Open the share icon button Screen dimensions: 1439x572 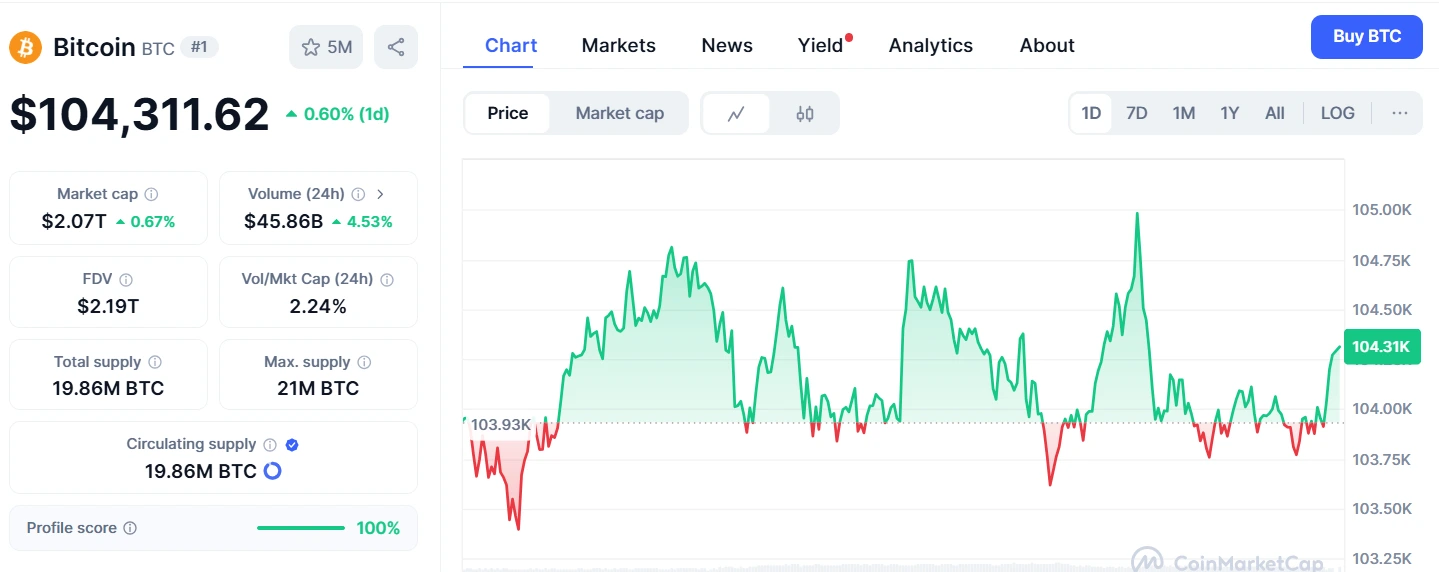tap(396, 47)
